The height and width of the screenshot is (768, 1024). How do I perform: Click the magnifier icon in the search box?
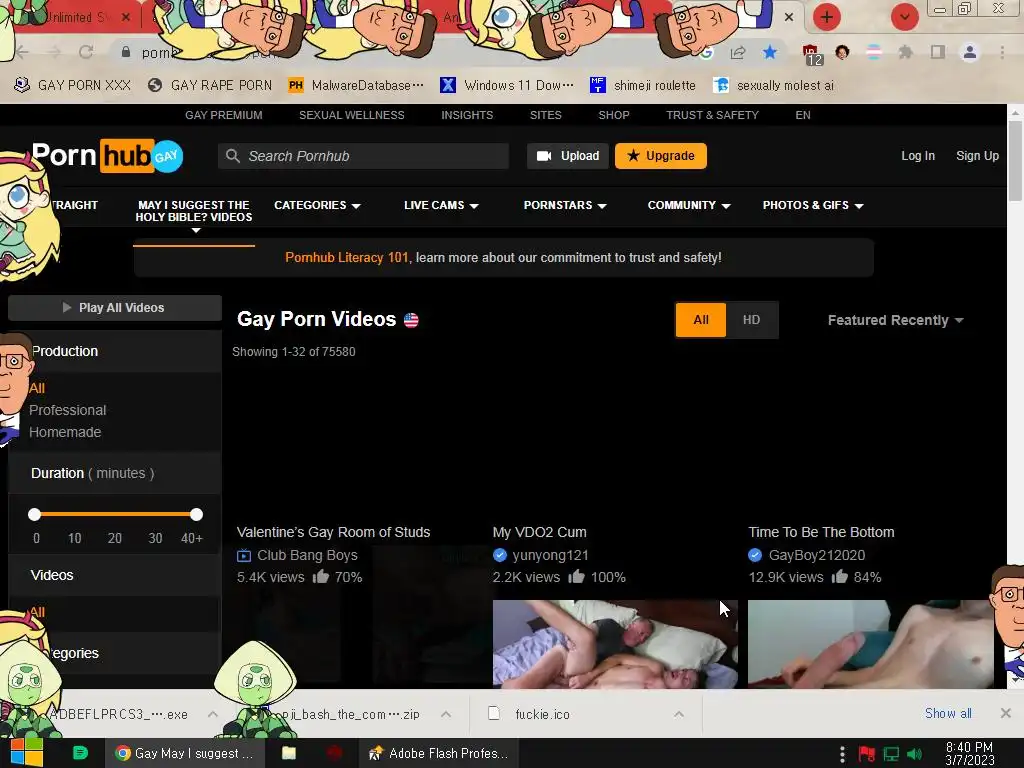232,156
